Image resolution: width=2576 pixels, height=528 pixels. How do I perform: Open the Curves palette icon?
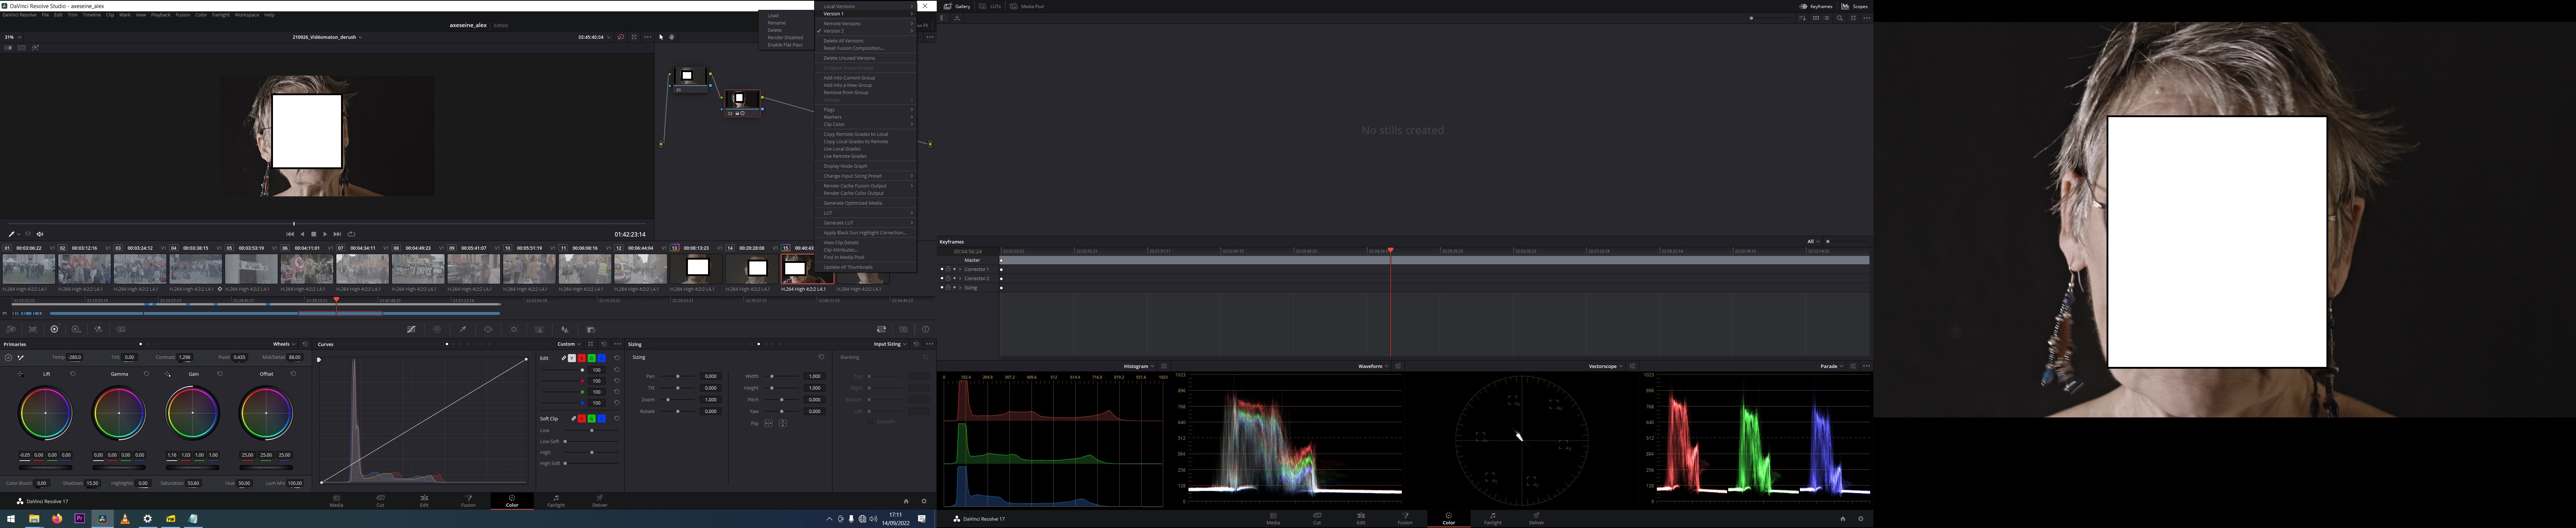[x=411, y=329]
